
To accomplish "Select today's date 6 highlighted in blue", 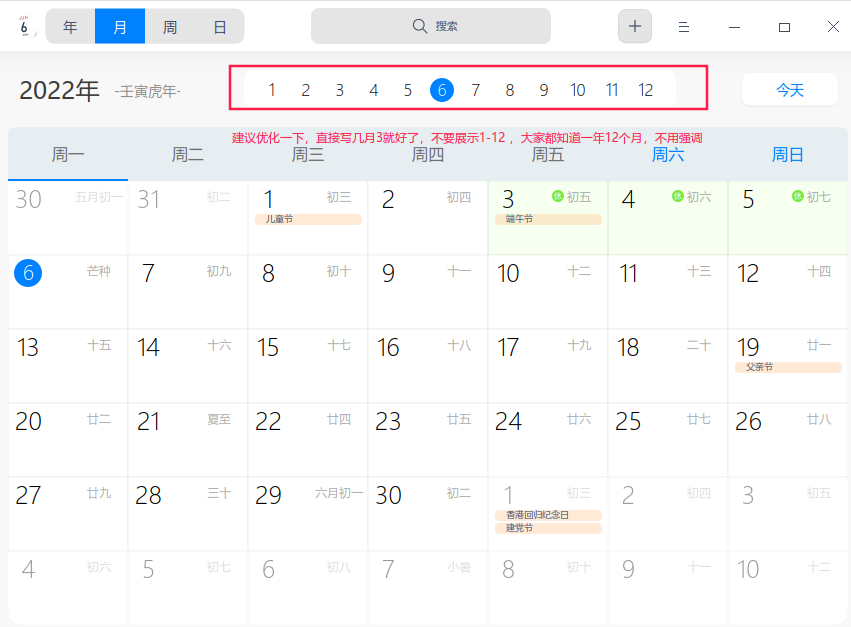I will pyautogui.click(x=28, y=273).
